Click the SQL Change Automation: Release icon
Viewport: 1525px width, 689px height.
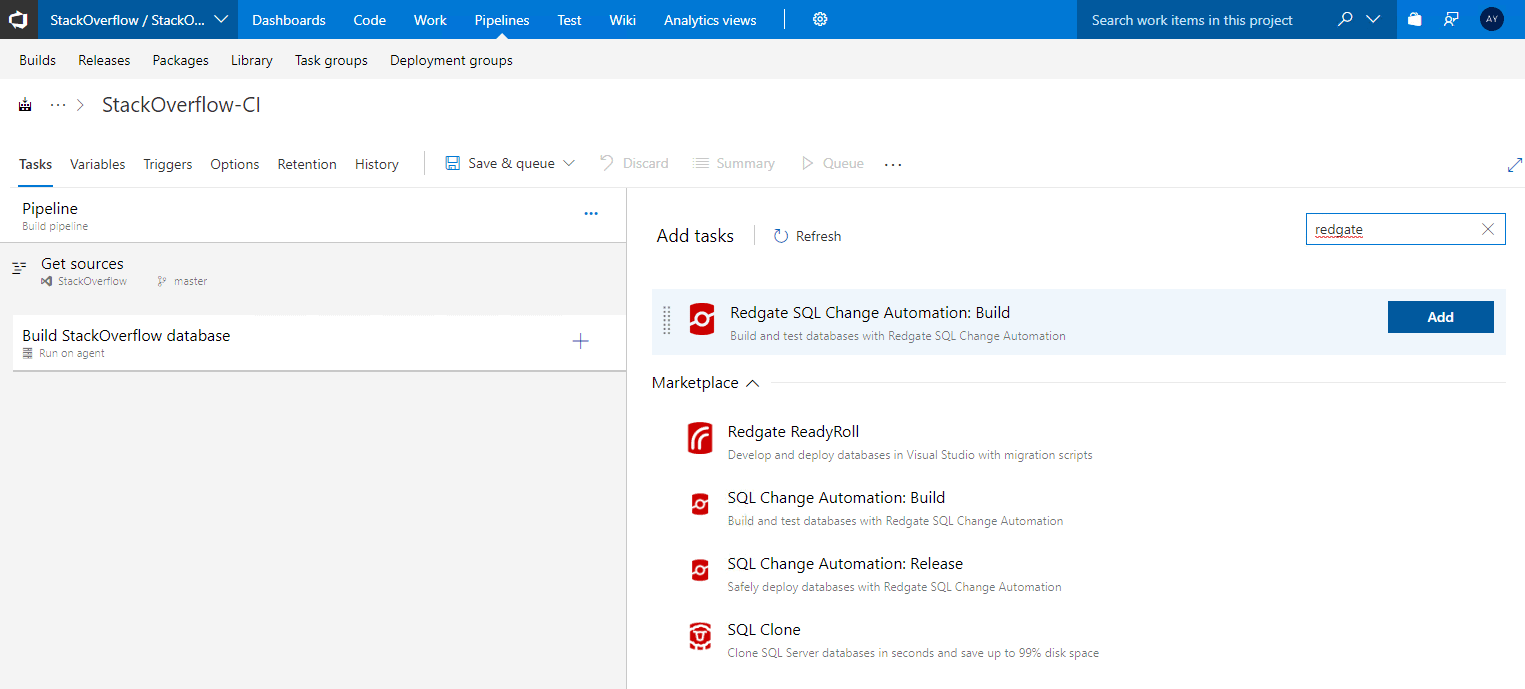click(x=700, y=571)
